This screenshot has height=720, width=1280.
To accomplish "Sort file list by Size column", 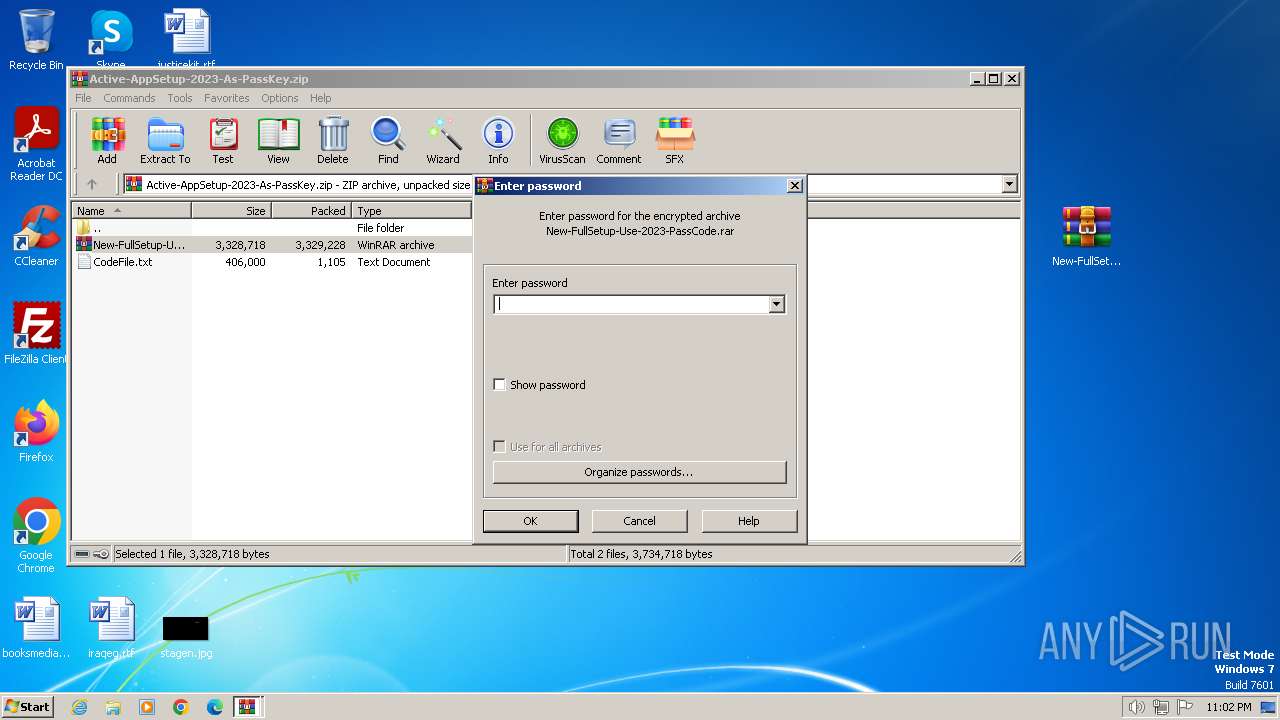I will (x=231, y=211).
